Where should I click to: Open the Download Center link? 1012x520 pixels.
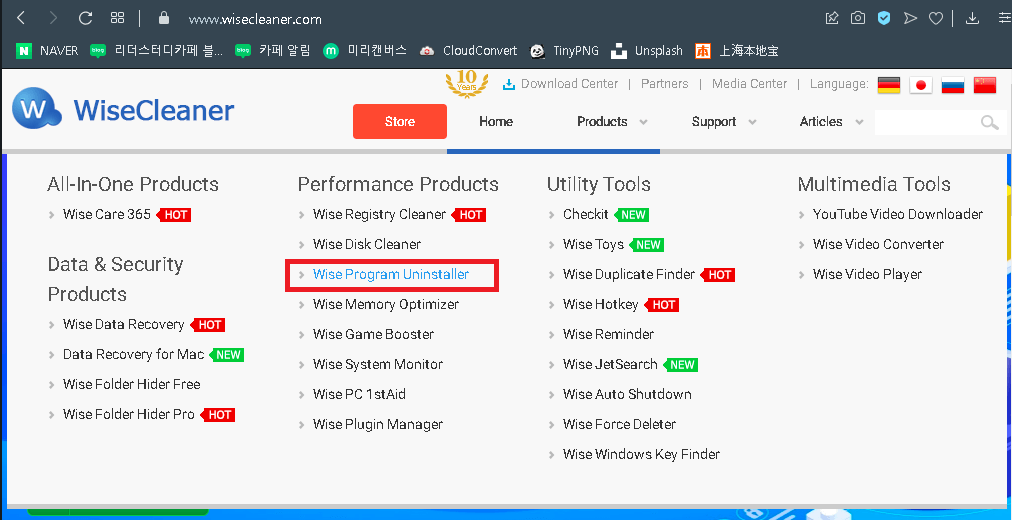[560, 84]
